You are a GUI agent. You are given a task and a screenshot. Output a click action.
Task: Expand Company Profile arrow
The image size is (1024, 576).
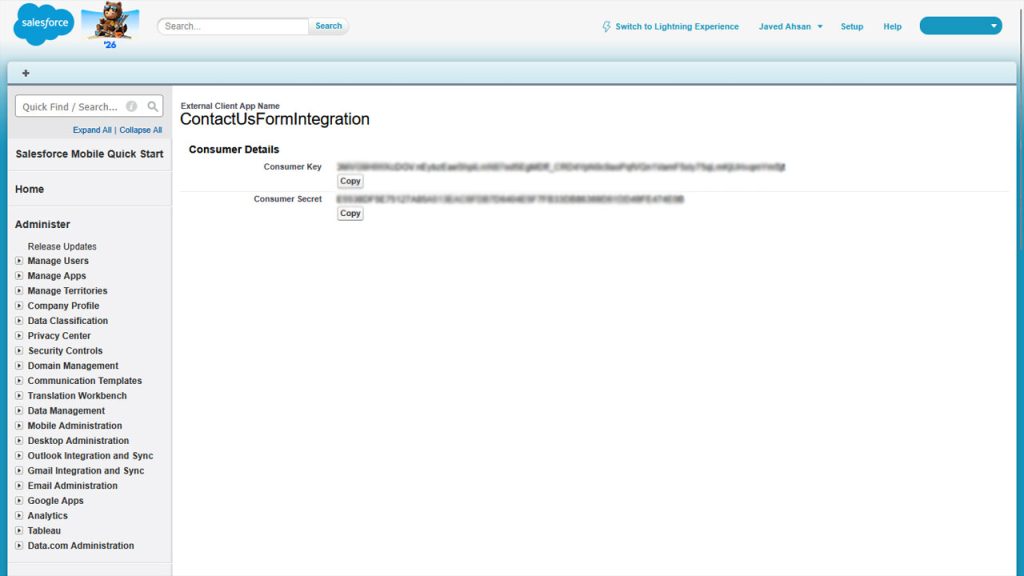pyautogui.click(x=19, y=306)
